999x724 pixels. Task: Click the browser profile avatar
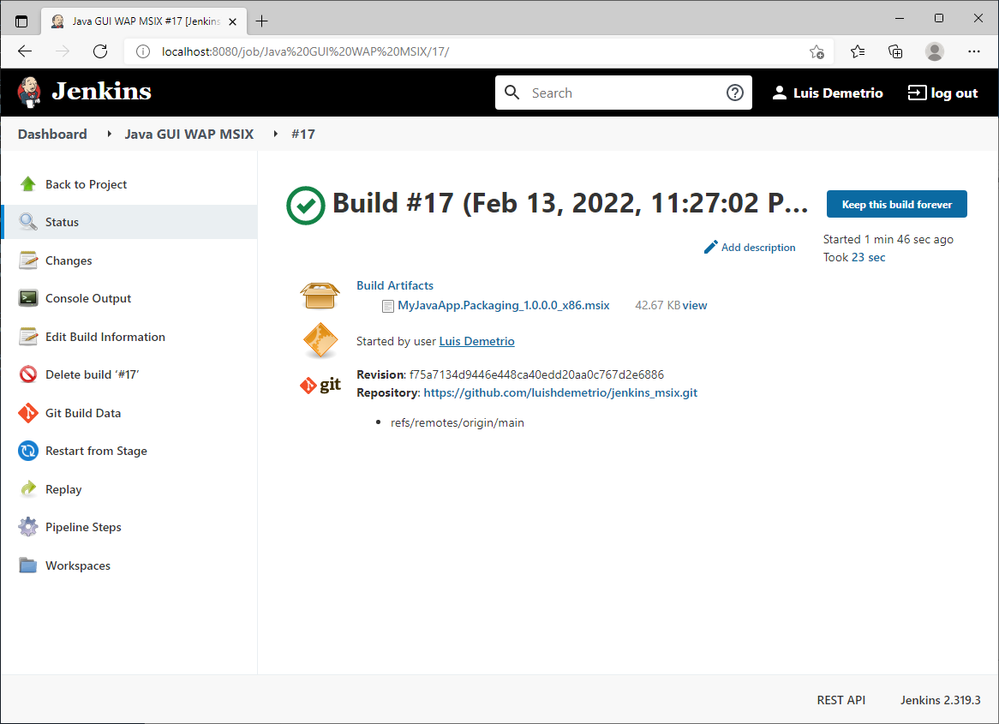(935, 52)
